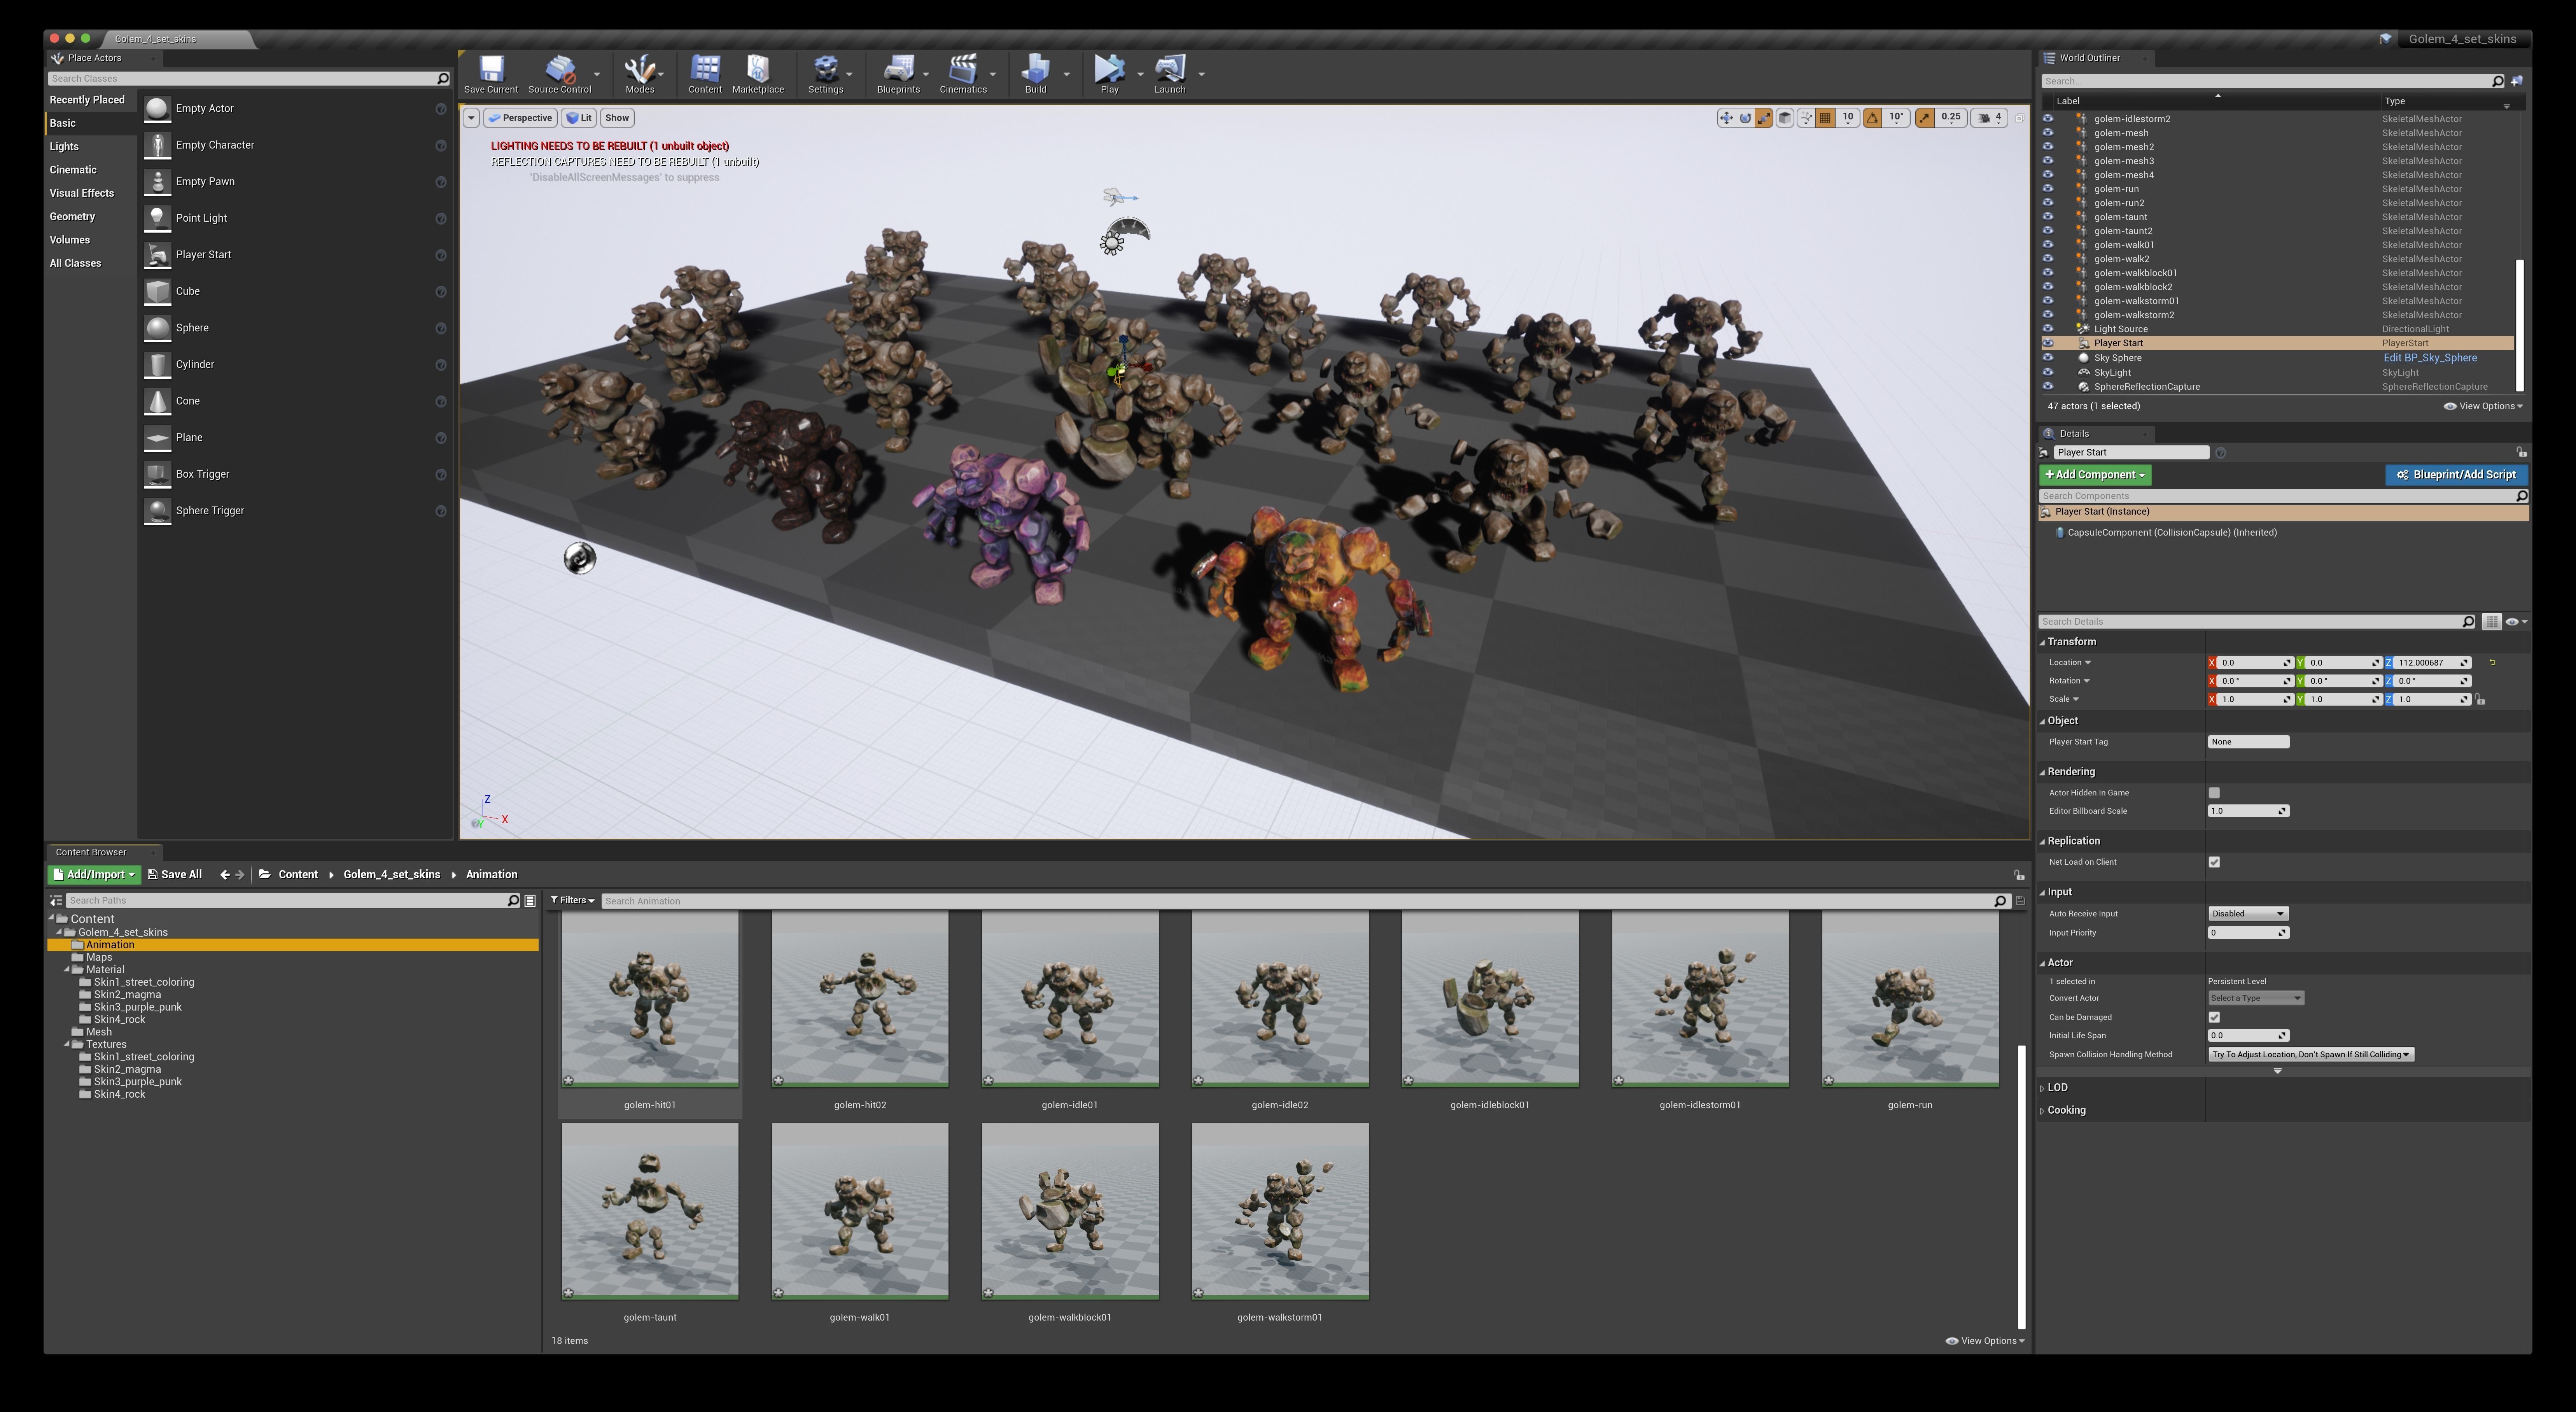Select the viewport translate mode icon
The width and height of the screenshot is (2576, 1412).
pyautogui.click(x=1726, y=118)
